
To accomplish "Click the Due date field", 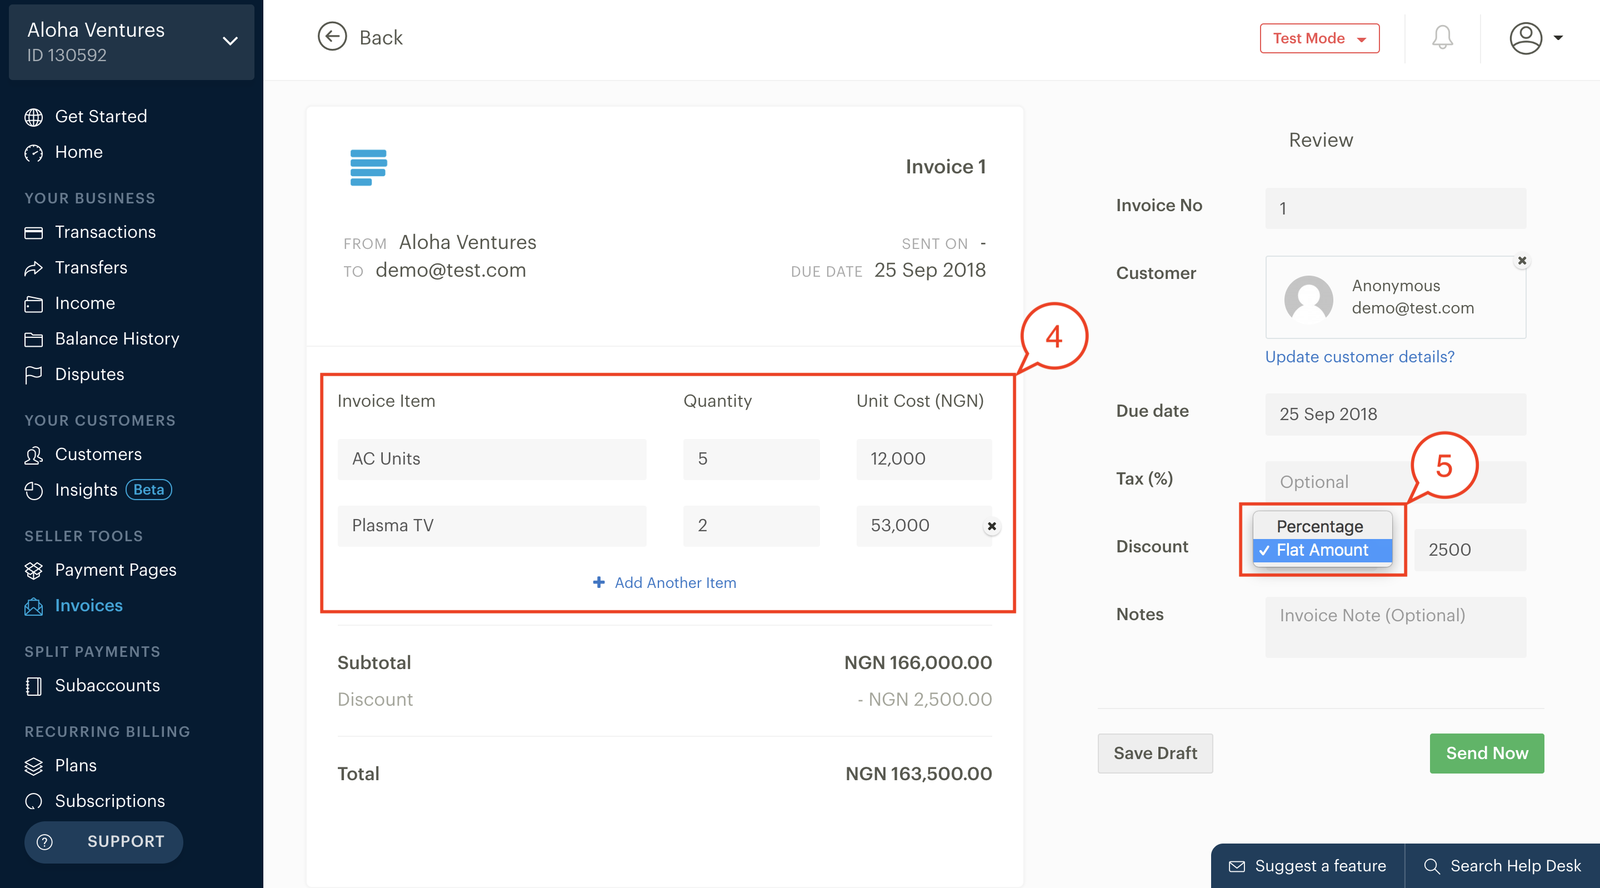I will coord(1395,414).
